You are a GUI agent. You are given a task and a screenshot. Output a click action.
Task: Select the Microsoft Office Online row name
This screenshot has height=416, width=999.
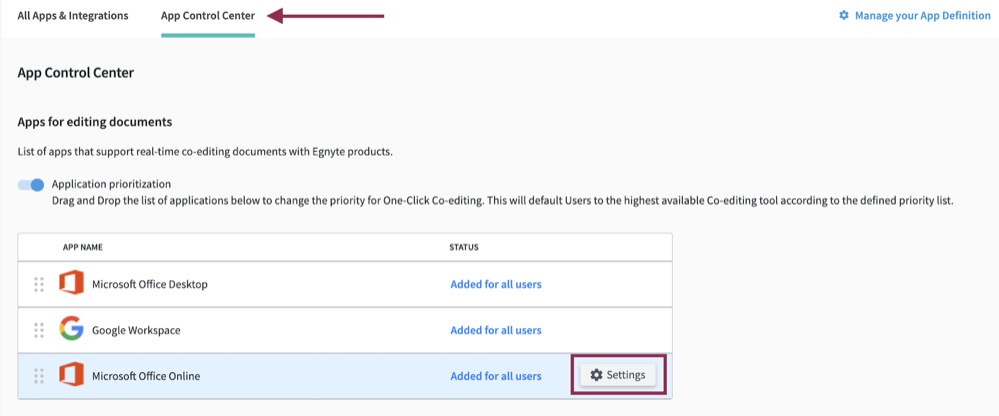click(146, 376)
